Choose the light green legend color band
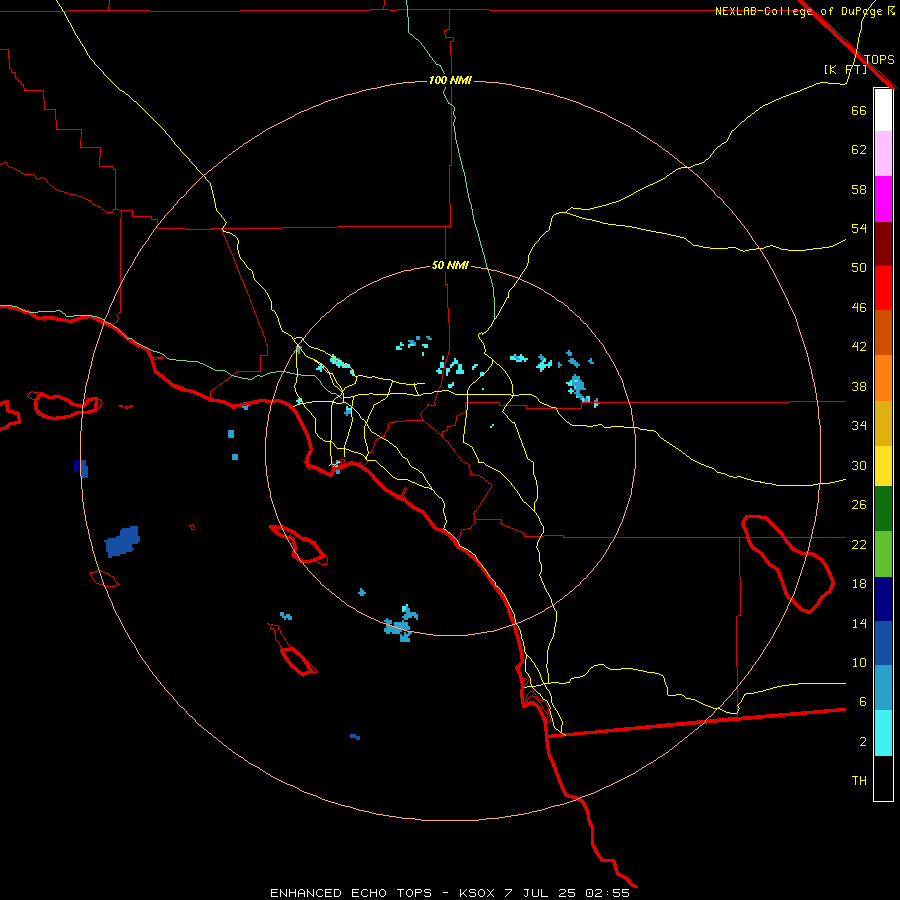The width and height of the screenshot is (900, 900). [883, 554]
